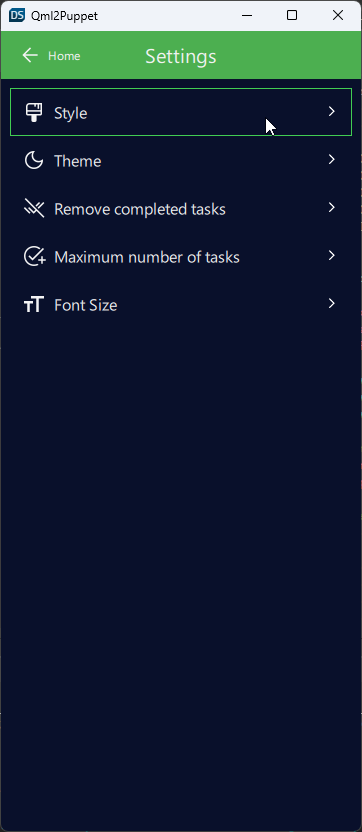
Task: Click chevron next to Maximum number of tasks
Action: pos(332,255)
